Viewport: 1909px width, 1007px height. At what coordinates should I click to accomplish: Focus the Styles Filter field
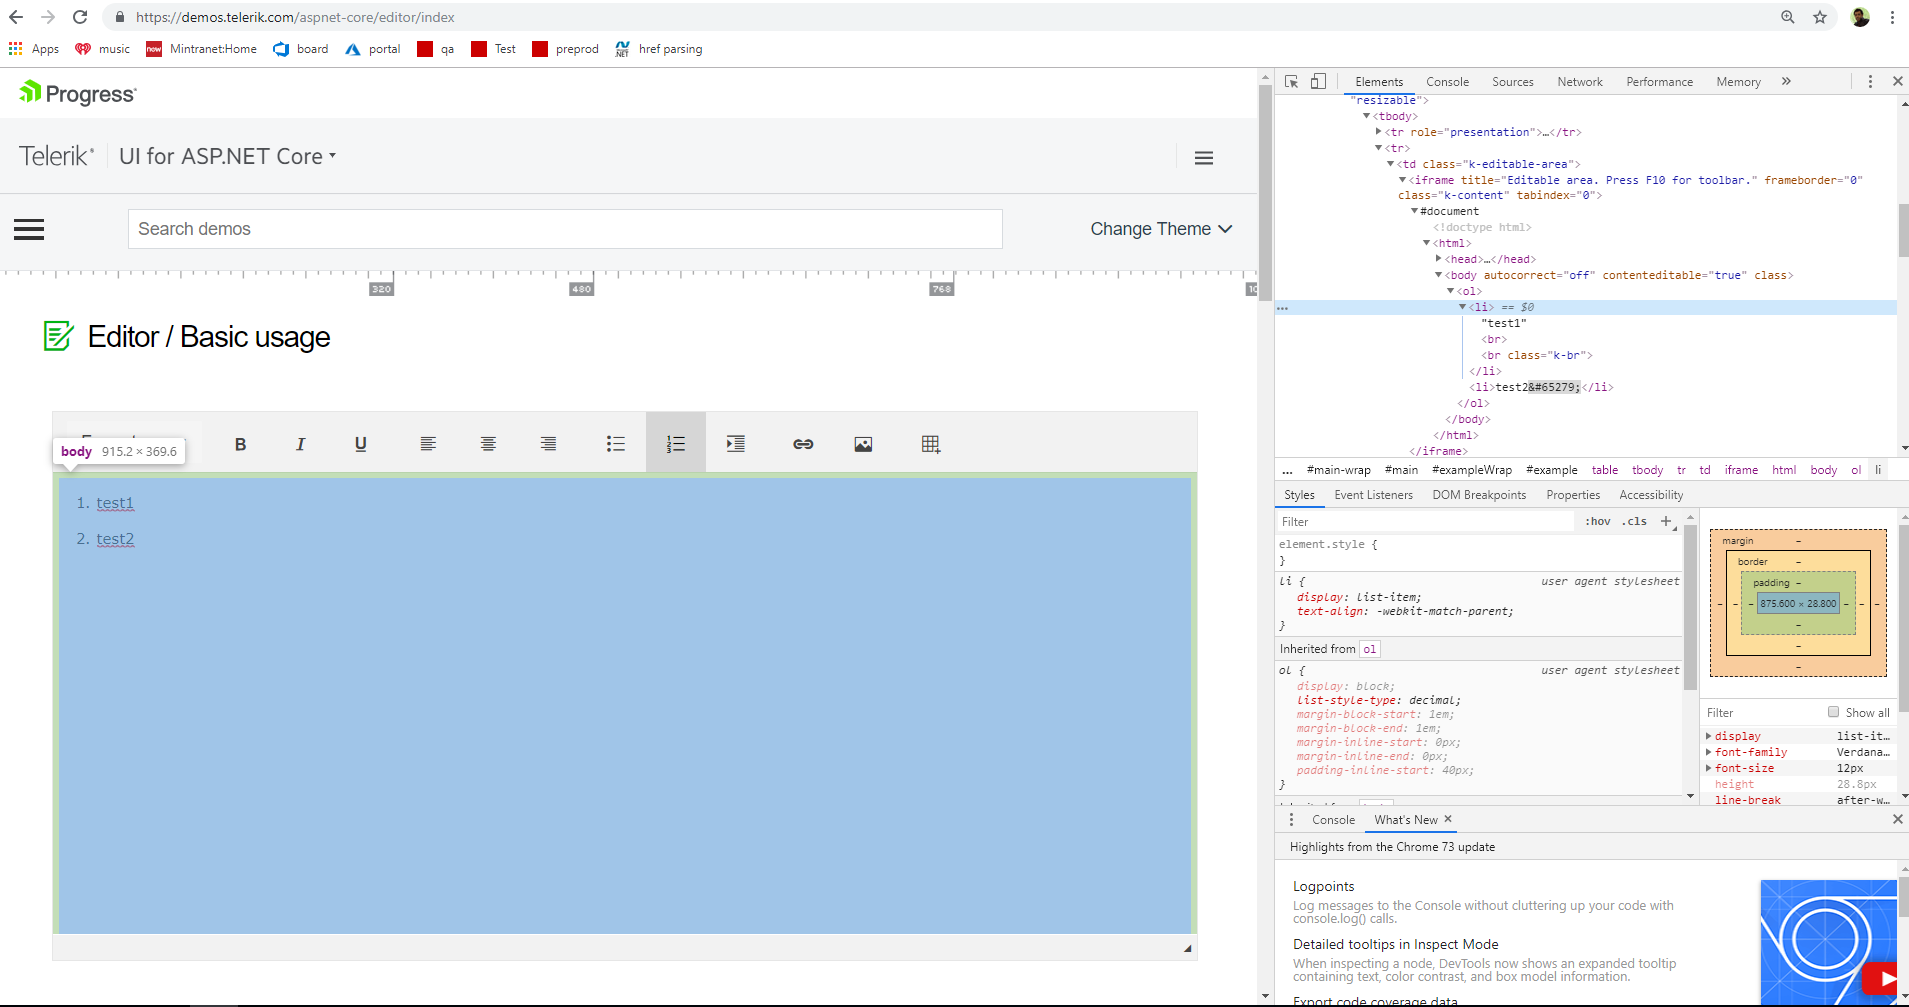(x=1426, y=521)
